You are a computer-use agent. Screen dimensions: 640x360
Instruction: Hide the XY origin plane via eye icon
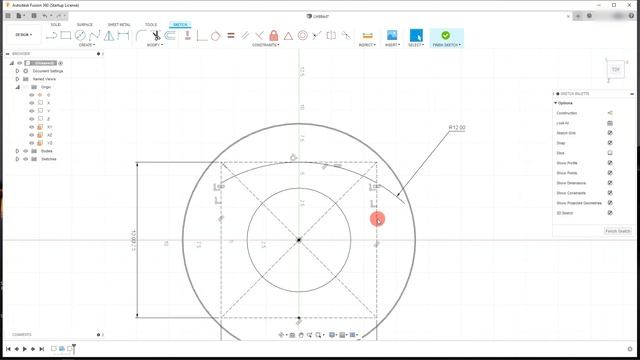pos(31,127)
